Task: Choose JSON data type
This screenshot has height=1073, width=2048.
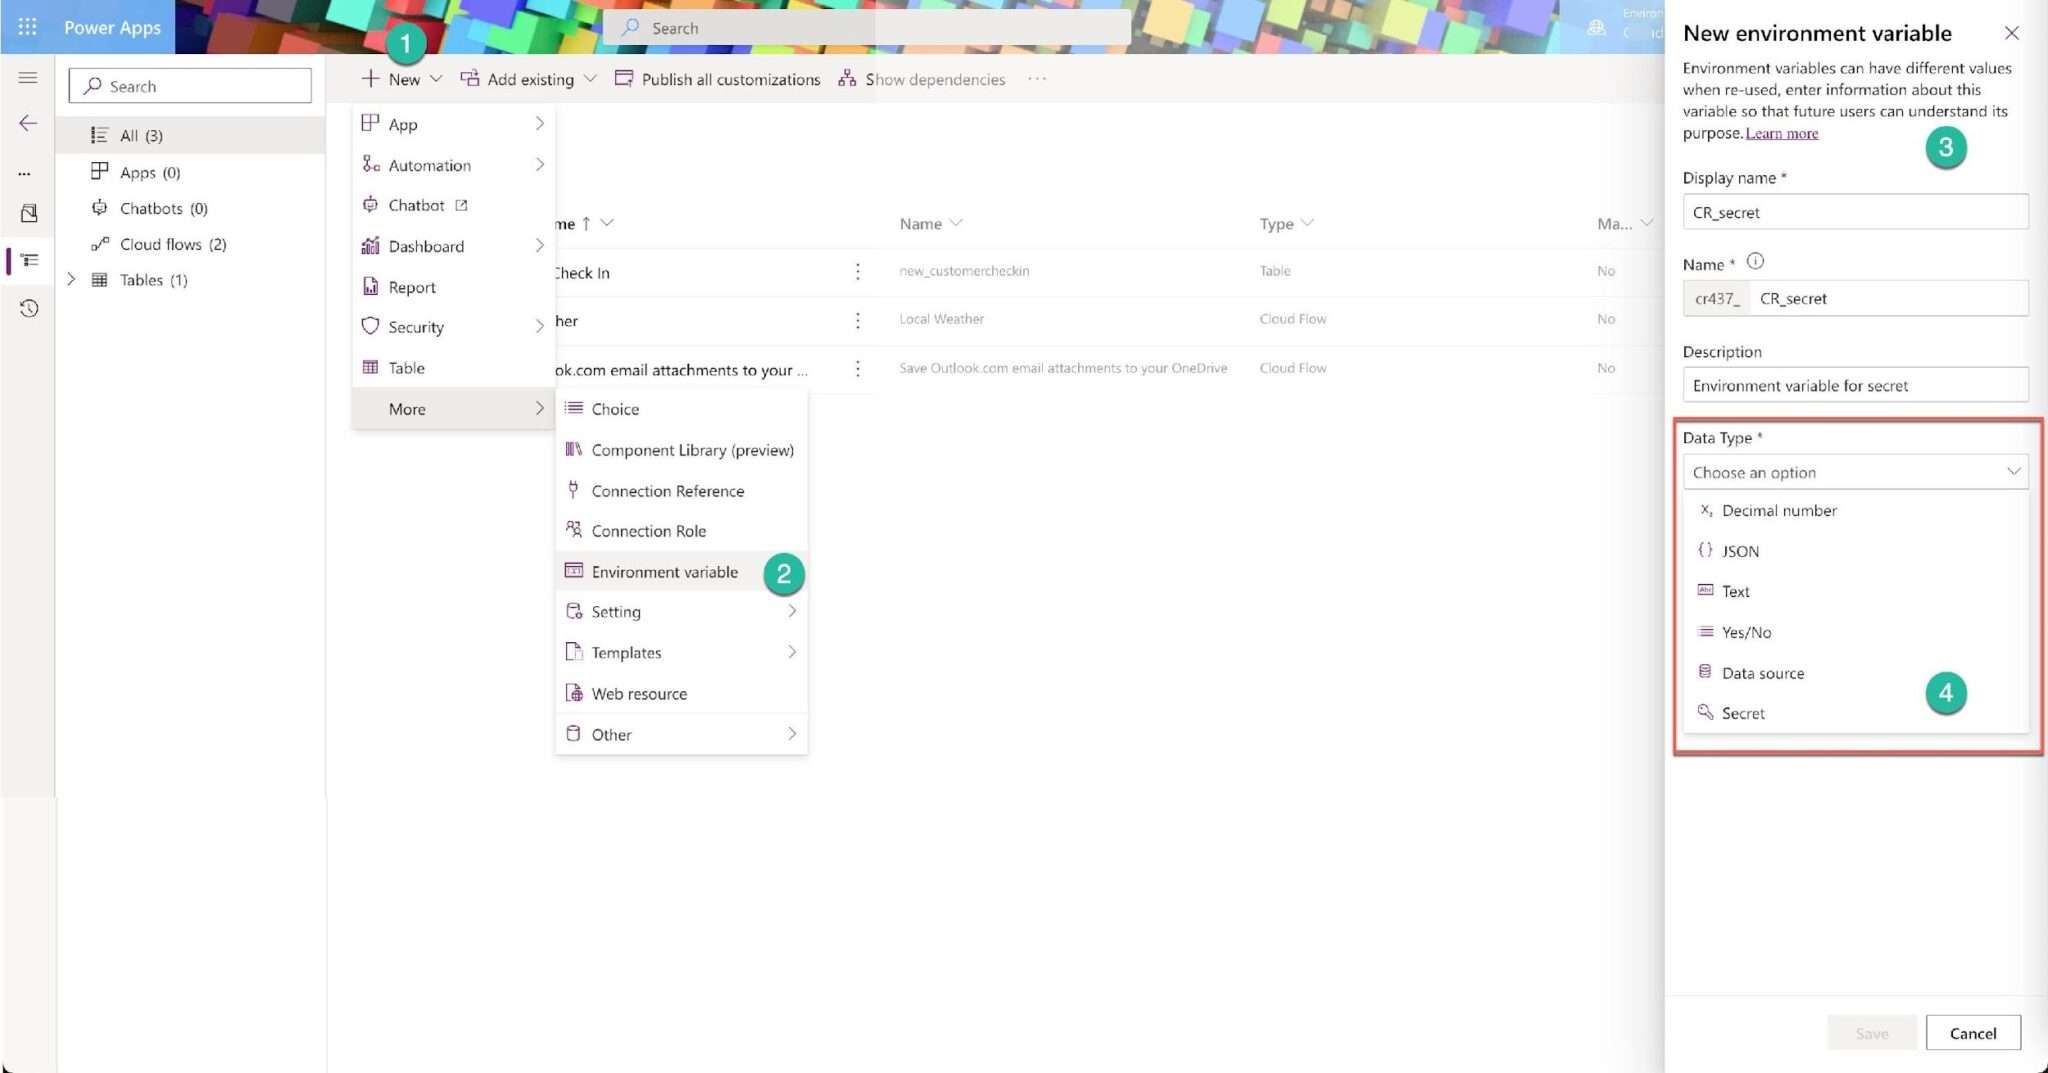Action: pyautogui.click(x=1855, y=551)
